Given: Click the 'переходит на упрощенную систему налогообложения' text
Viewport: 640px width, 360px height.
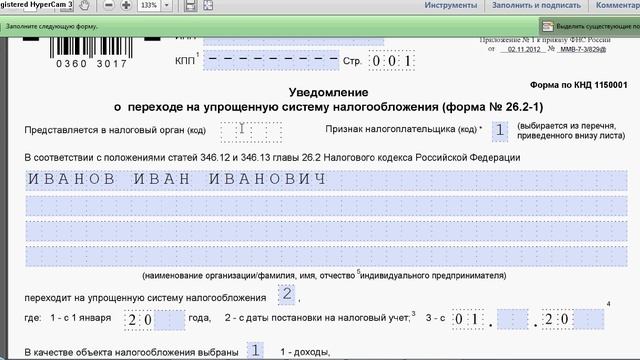Looking at the screenshot, I should click(145, 298).
